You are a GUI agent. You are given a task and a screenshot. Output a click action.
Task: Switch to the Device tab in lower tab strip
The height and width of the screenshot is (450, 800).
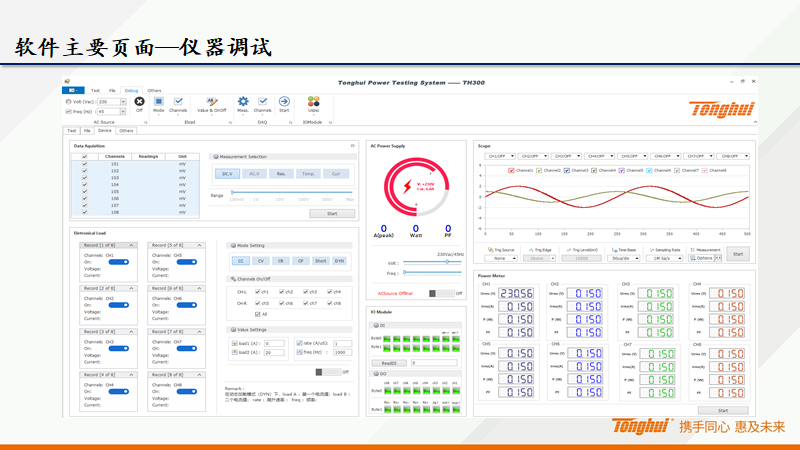[x=105, y=131]
